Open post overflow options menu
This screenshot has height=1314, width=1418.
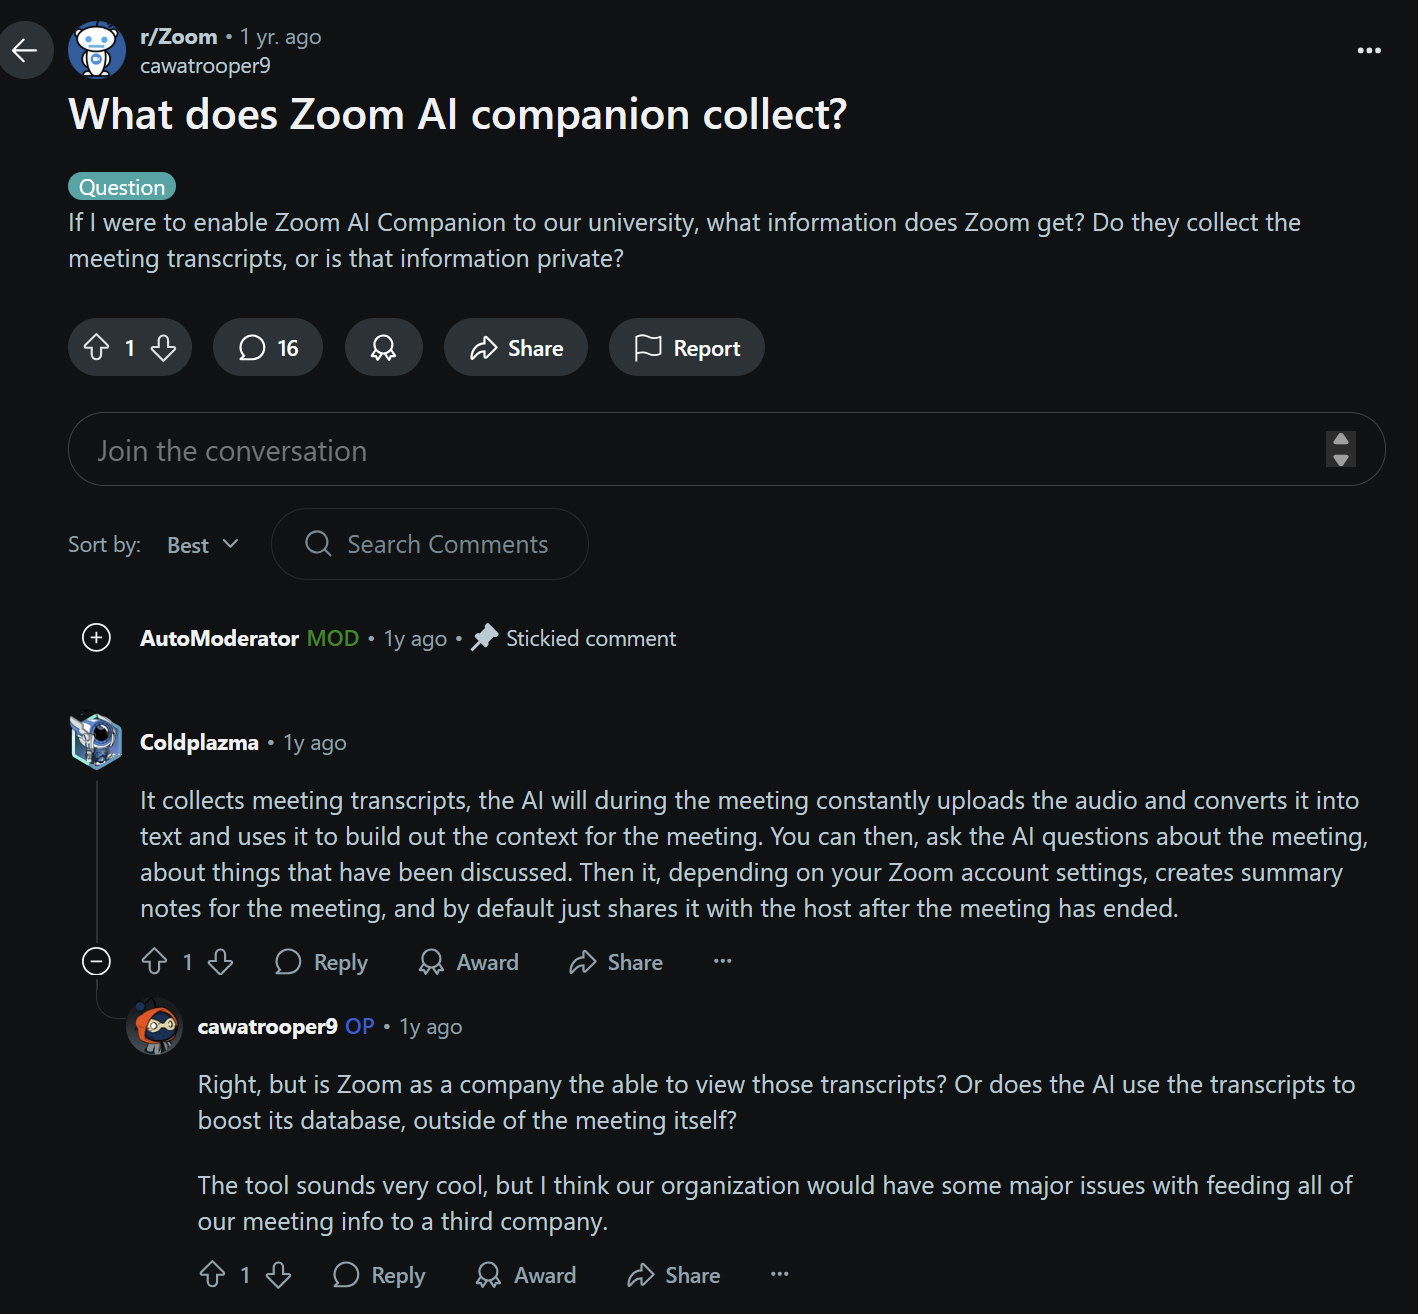(x=1368, y=50)
